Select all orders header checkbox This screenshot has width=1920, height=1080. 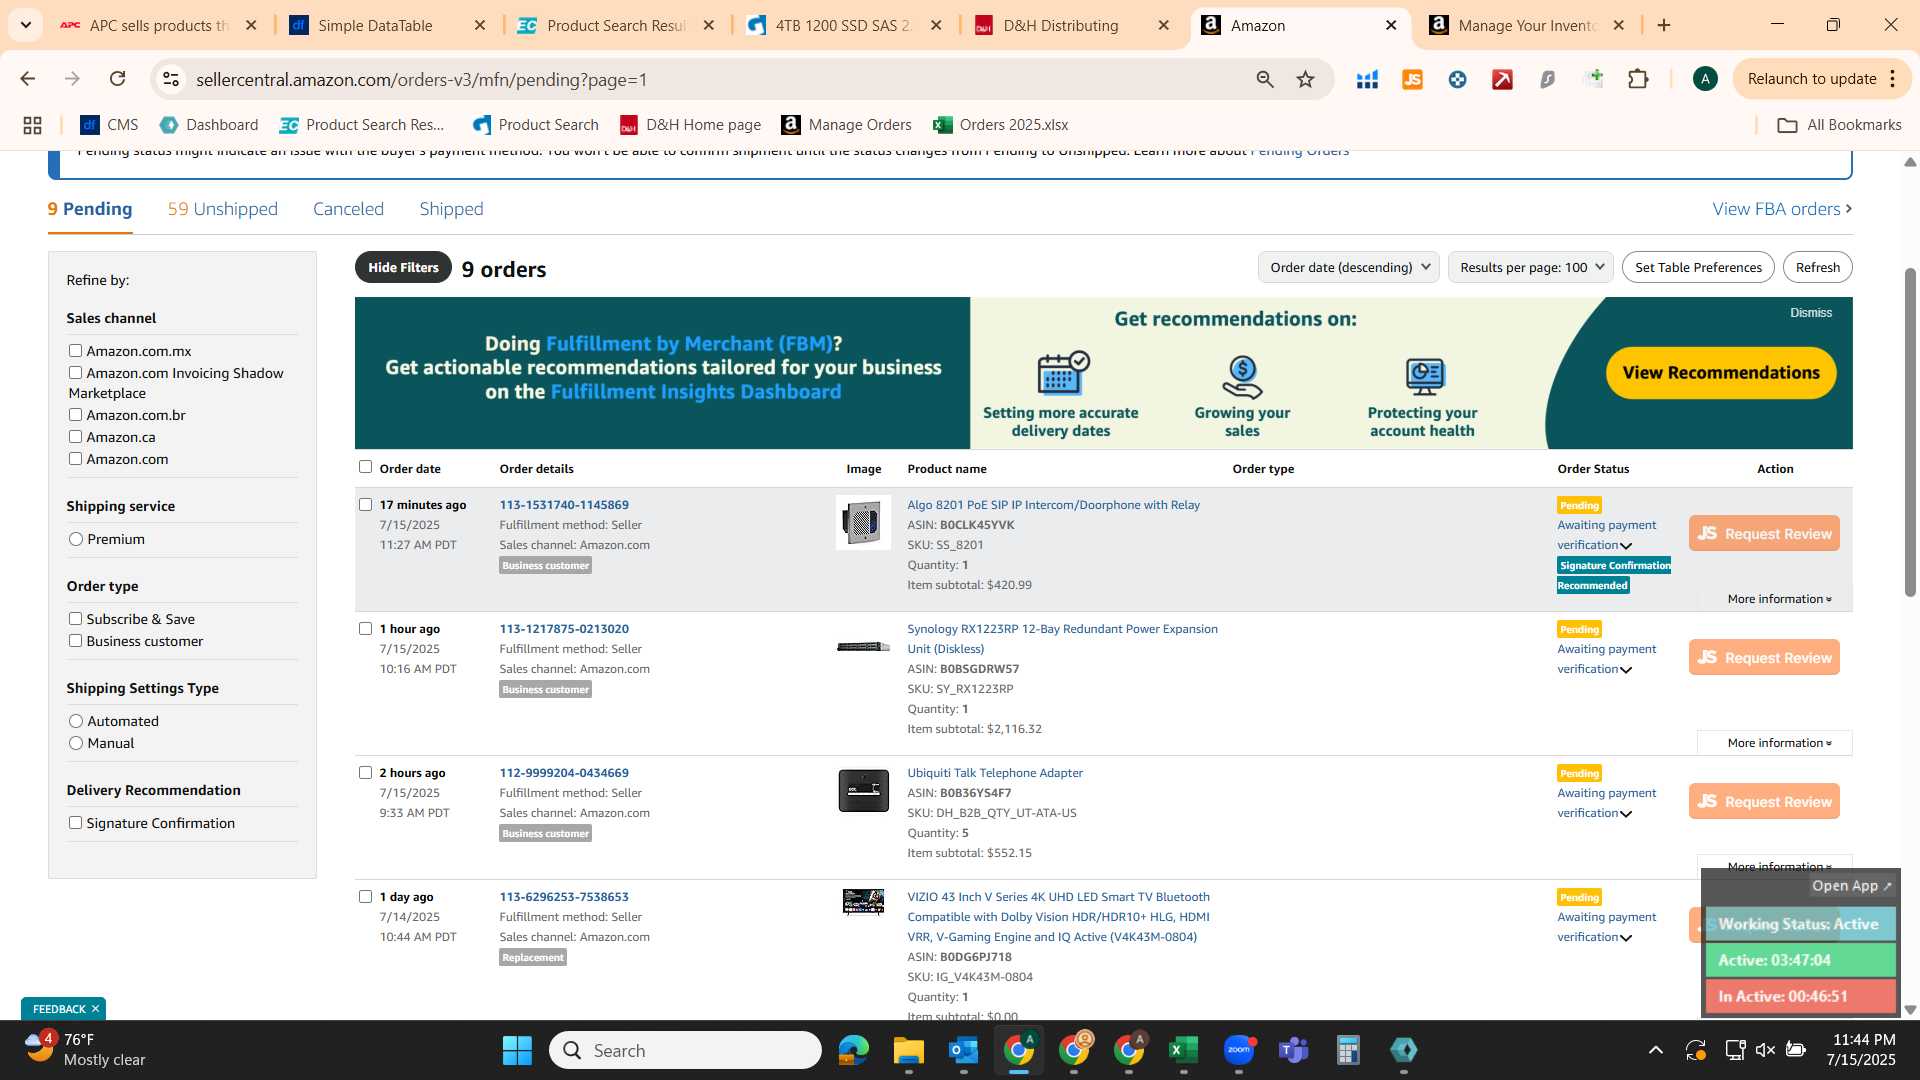(365, 466)
